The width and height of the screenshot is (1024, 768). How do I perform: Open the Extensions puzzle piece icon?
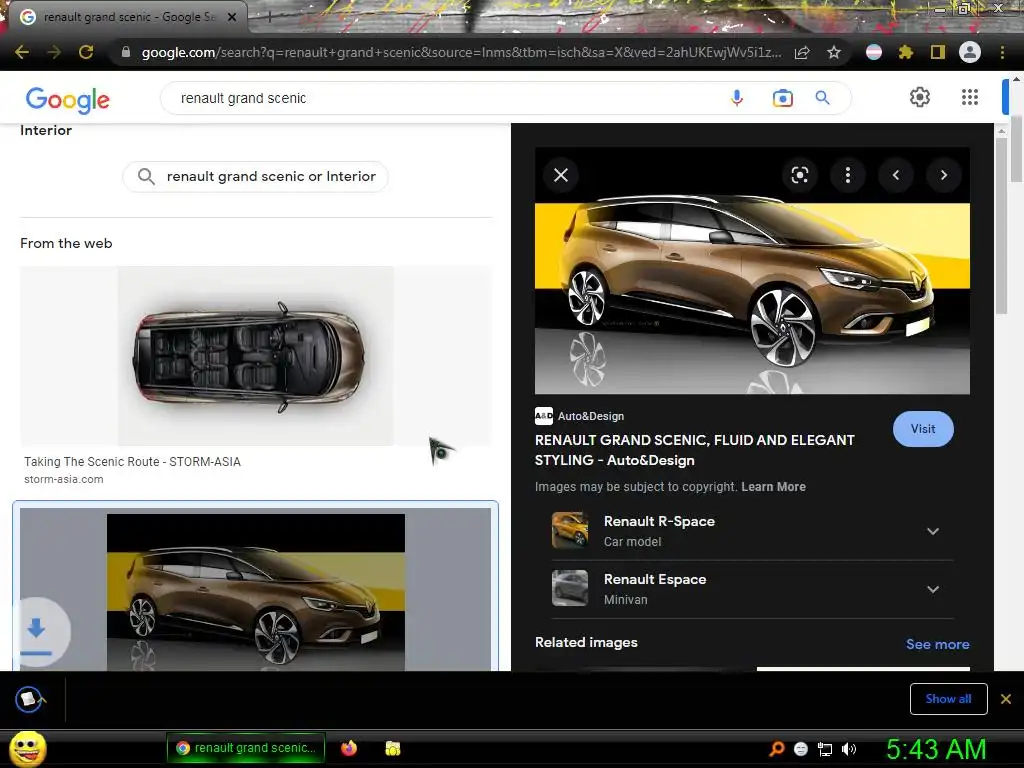tap(906, 52)
